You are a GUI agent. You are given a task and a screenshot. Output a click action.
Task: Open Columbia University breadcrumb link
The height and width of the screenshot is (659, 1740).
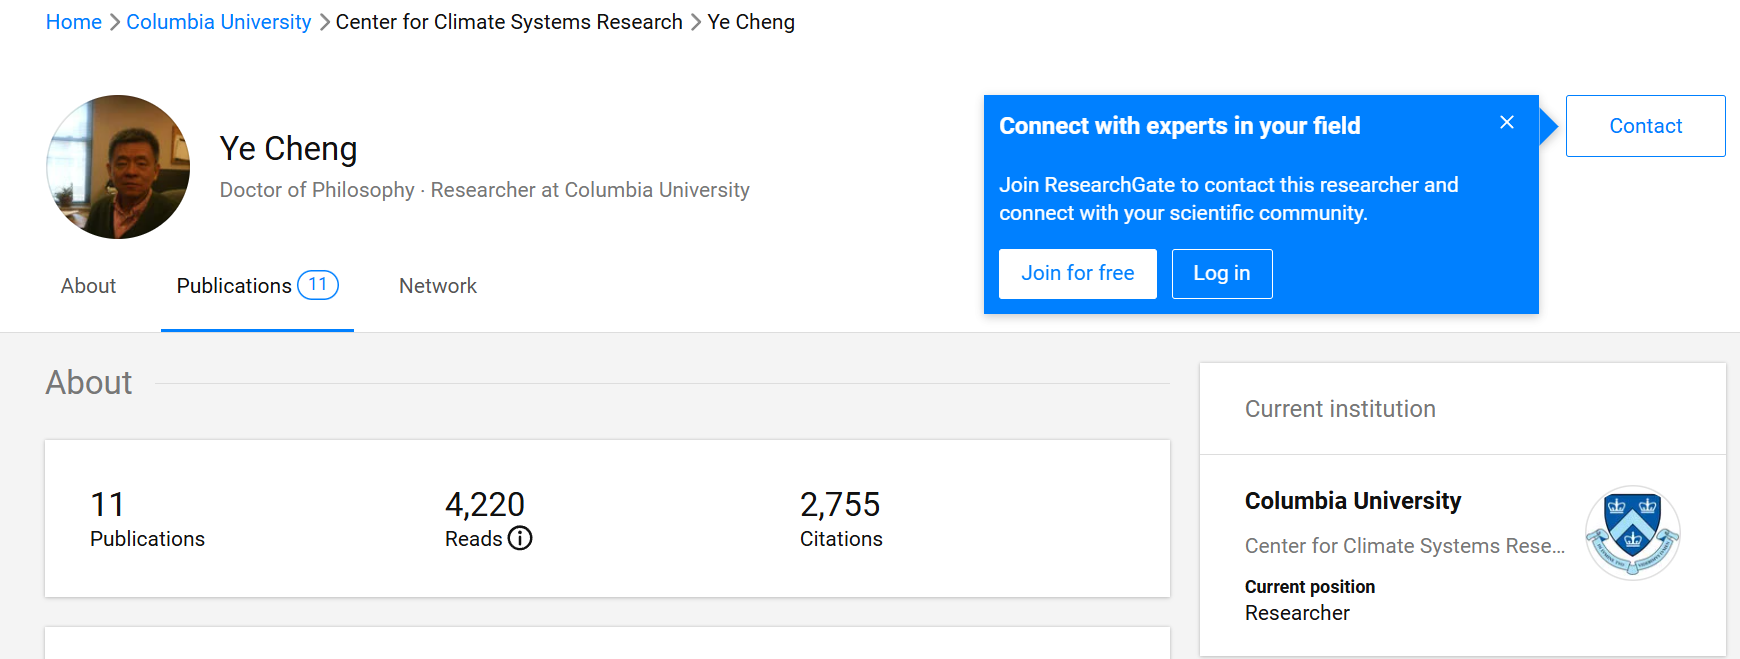(x=219, y=22)
